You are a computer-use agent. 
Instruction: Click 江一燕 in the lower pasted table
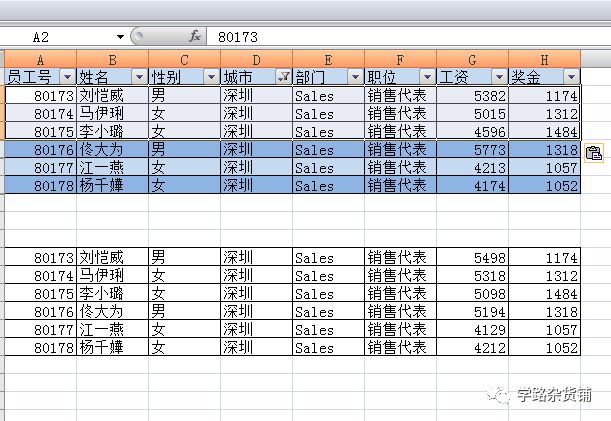[101, 329]
